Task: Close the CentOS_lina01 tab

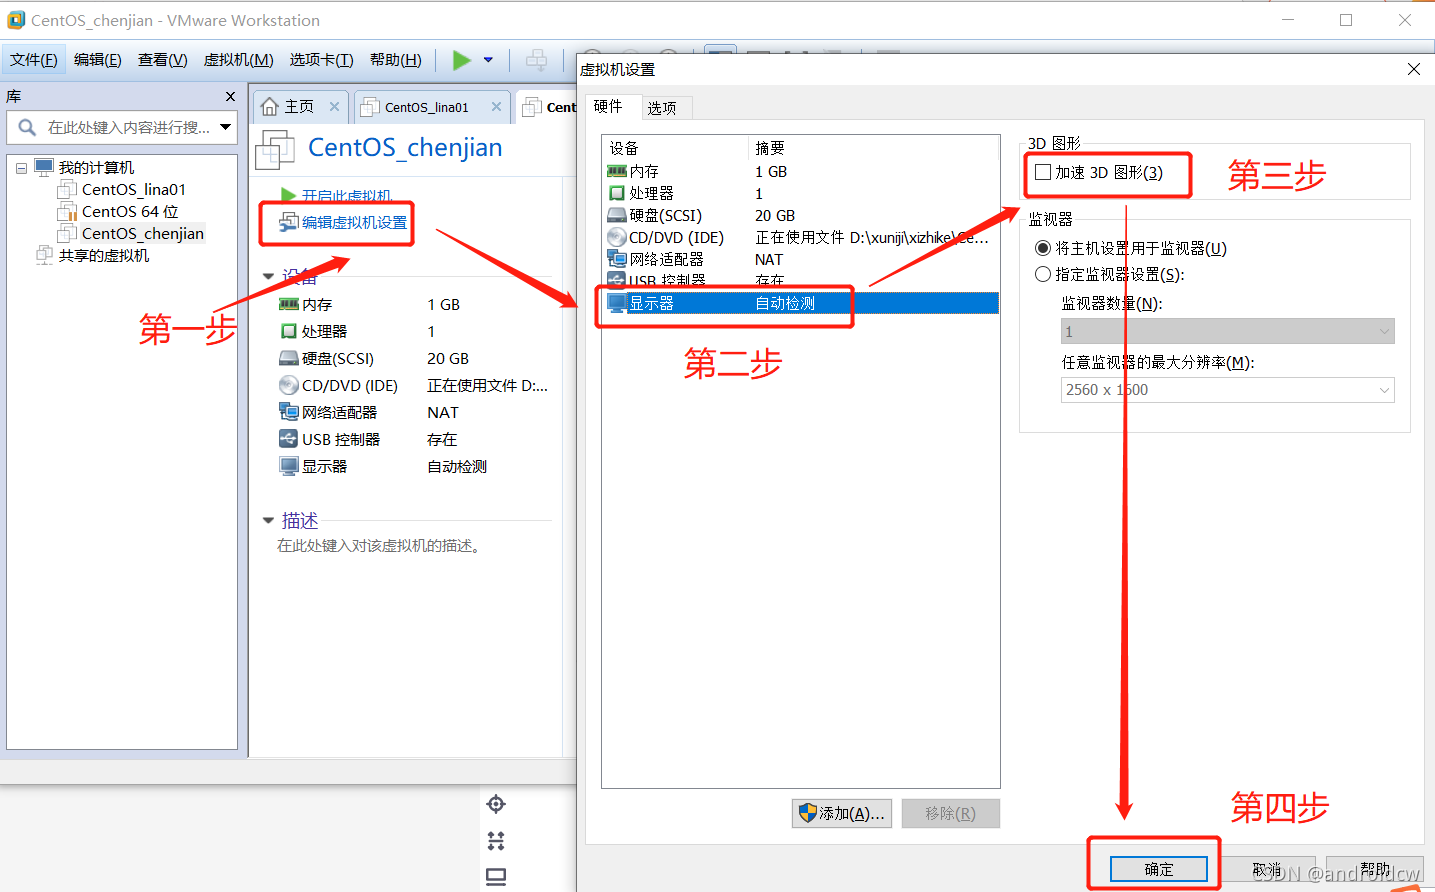Action: coord(496,107)
